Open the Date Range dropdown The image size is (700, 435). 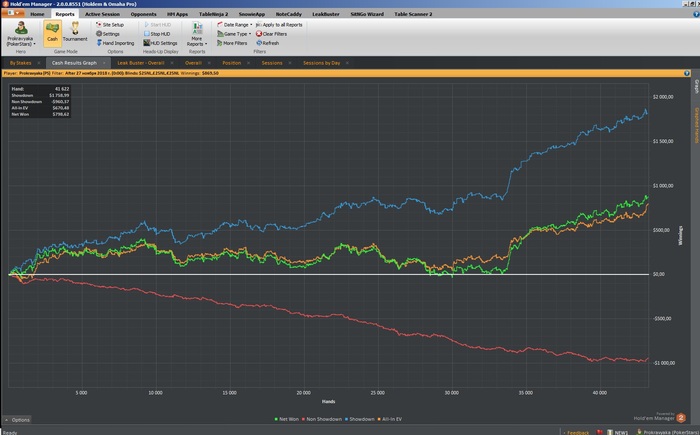click(234, 25)
